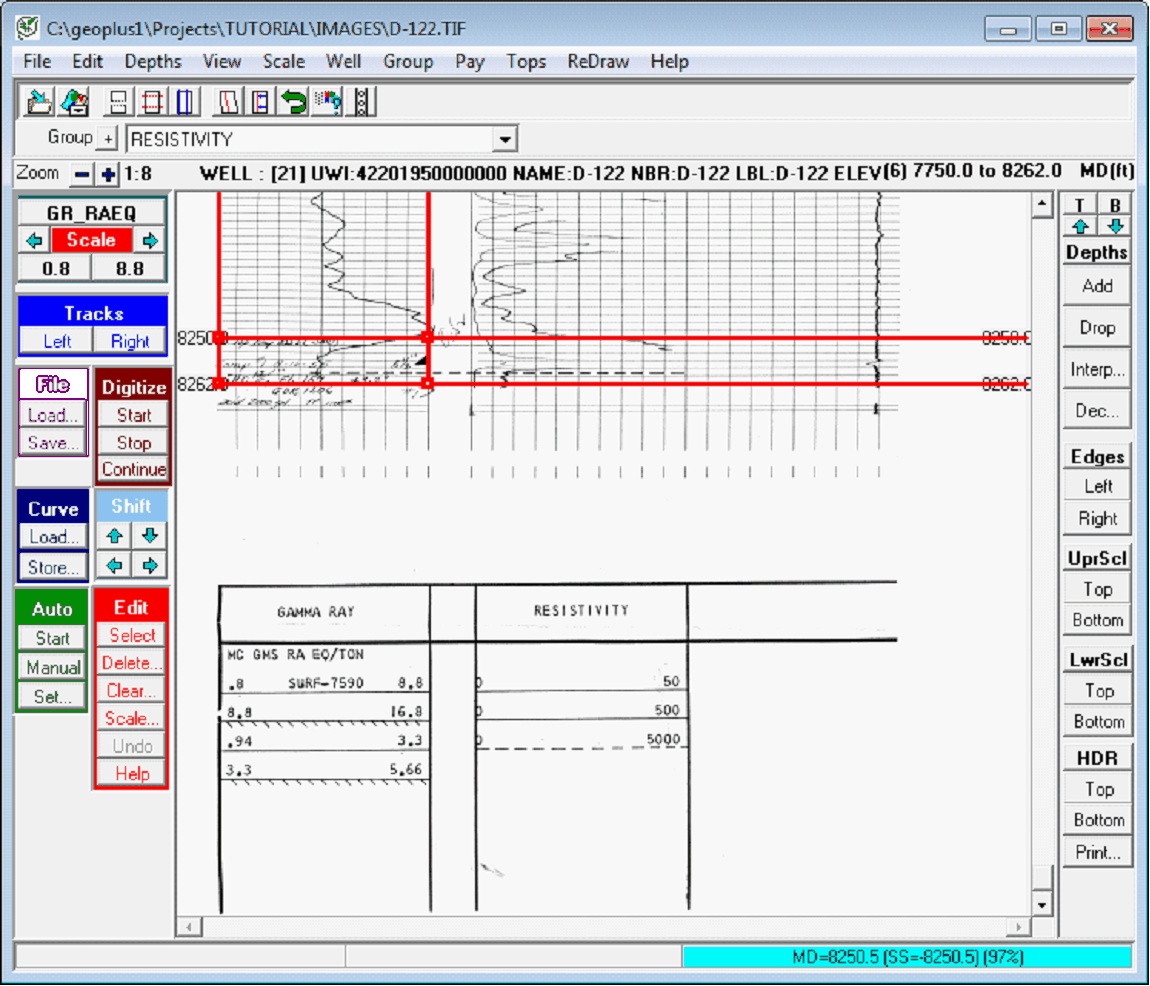1150x986 pixels.
Task: Click the vertical scrollbar down arrow
Action: pyautogui.click(x=1043, y=905)
